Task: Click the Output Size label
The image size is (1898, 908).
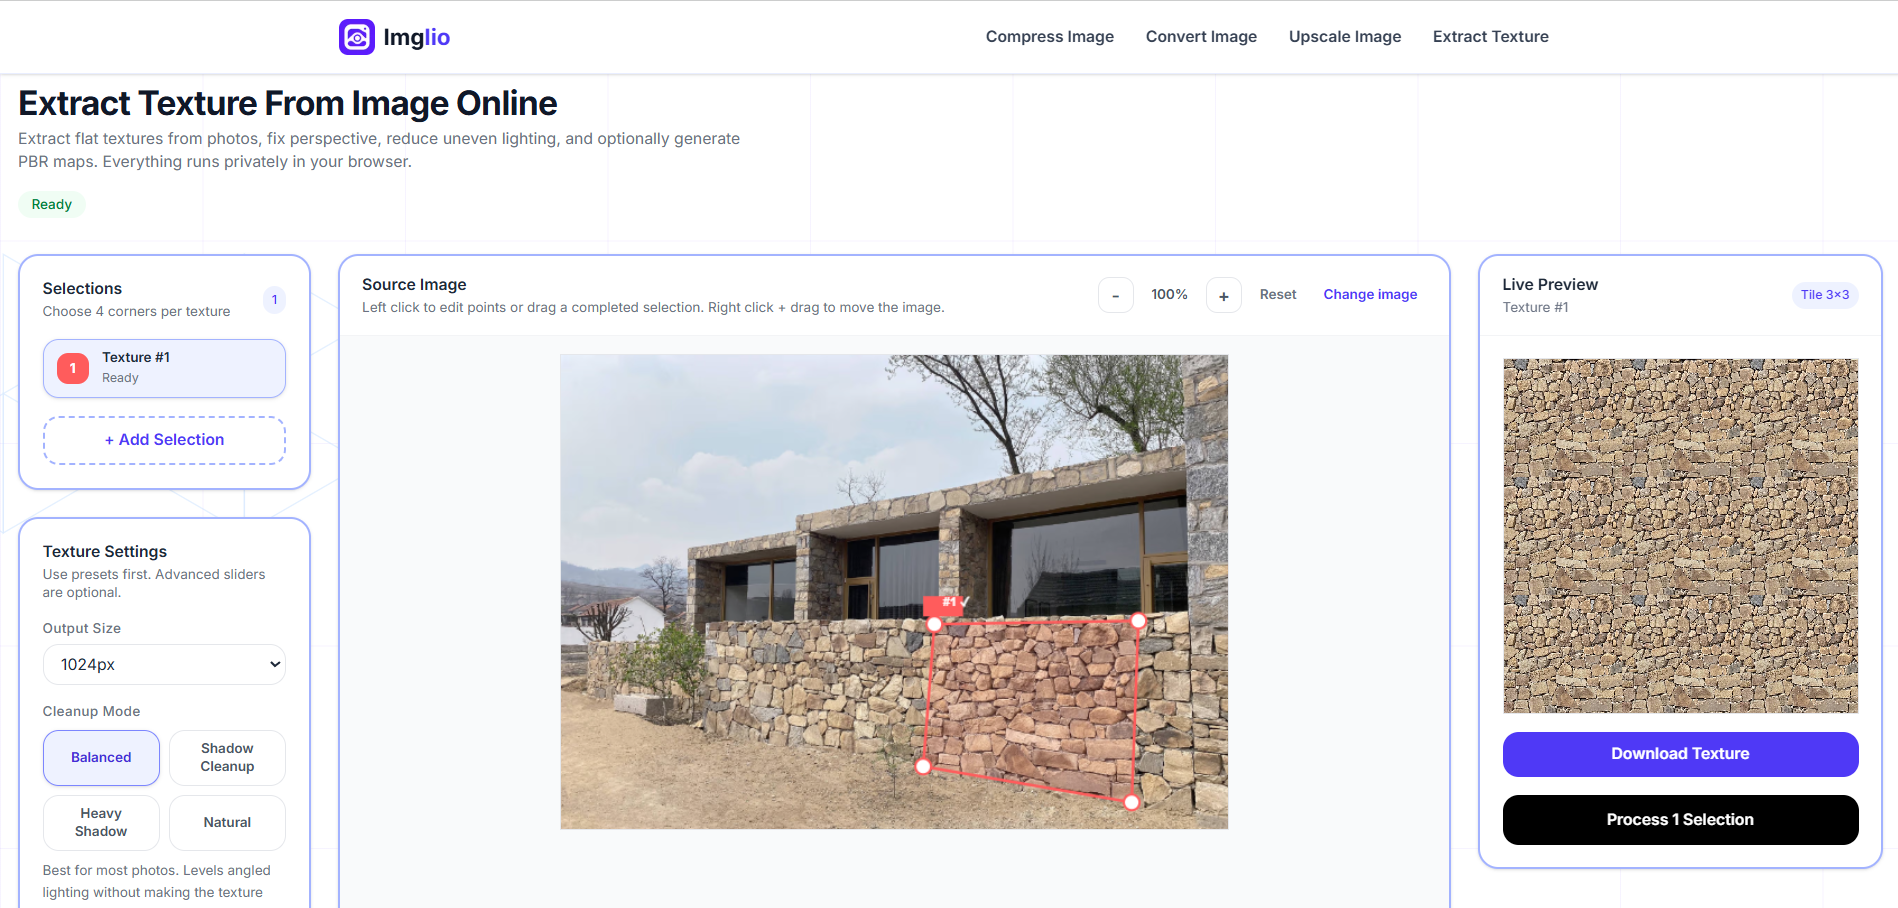Action: (x=82, y=629)
